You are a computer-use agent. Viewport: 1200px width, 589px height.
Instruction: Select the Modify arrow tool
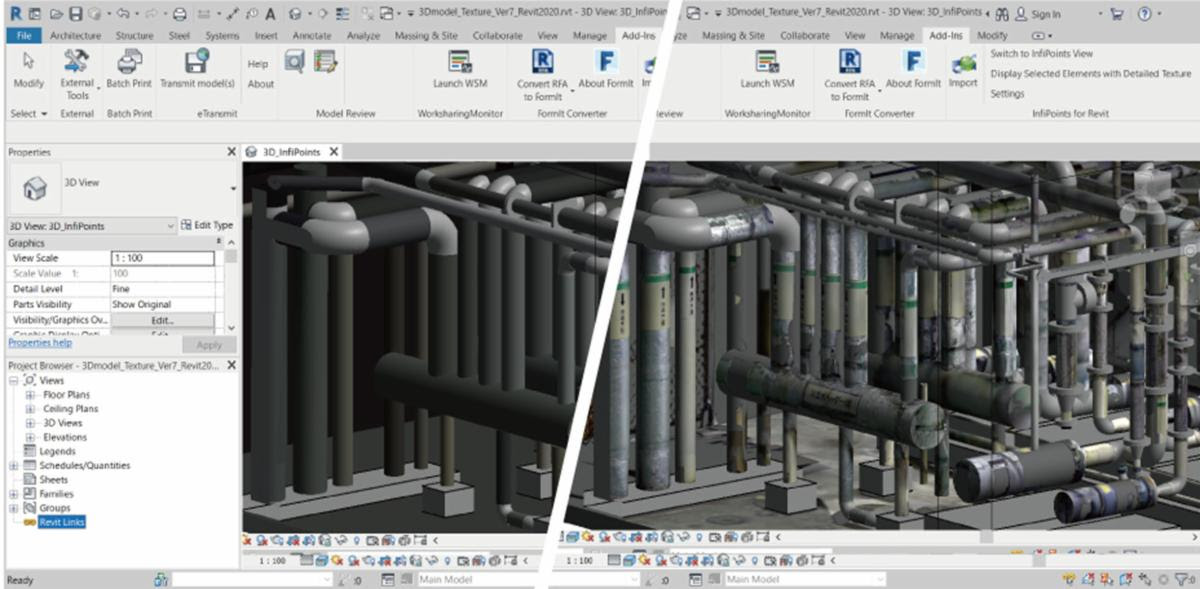[x=28, y=64]
